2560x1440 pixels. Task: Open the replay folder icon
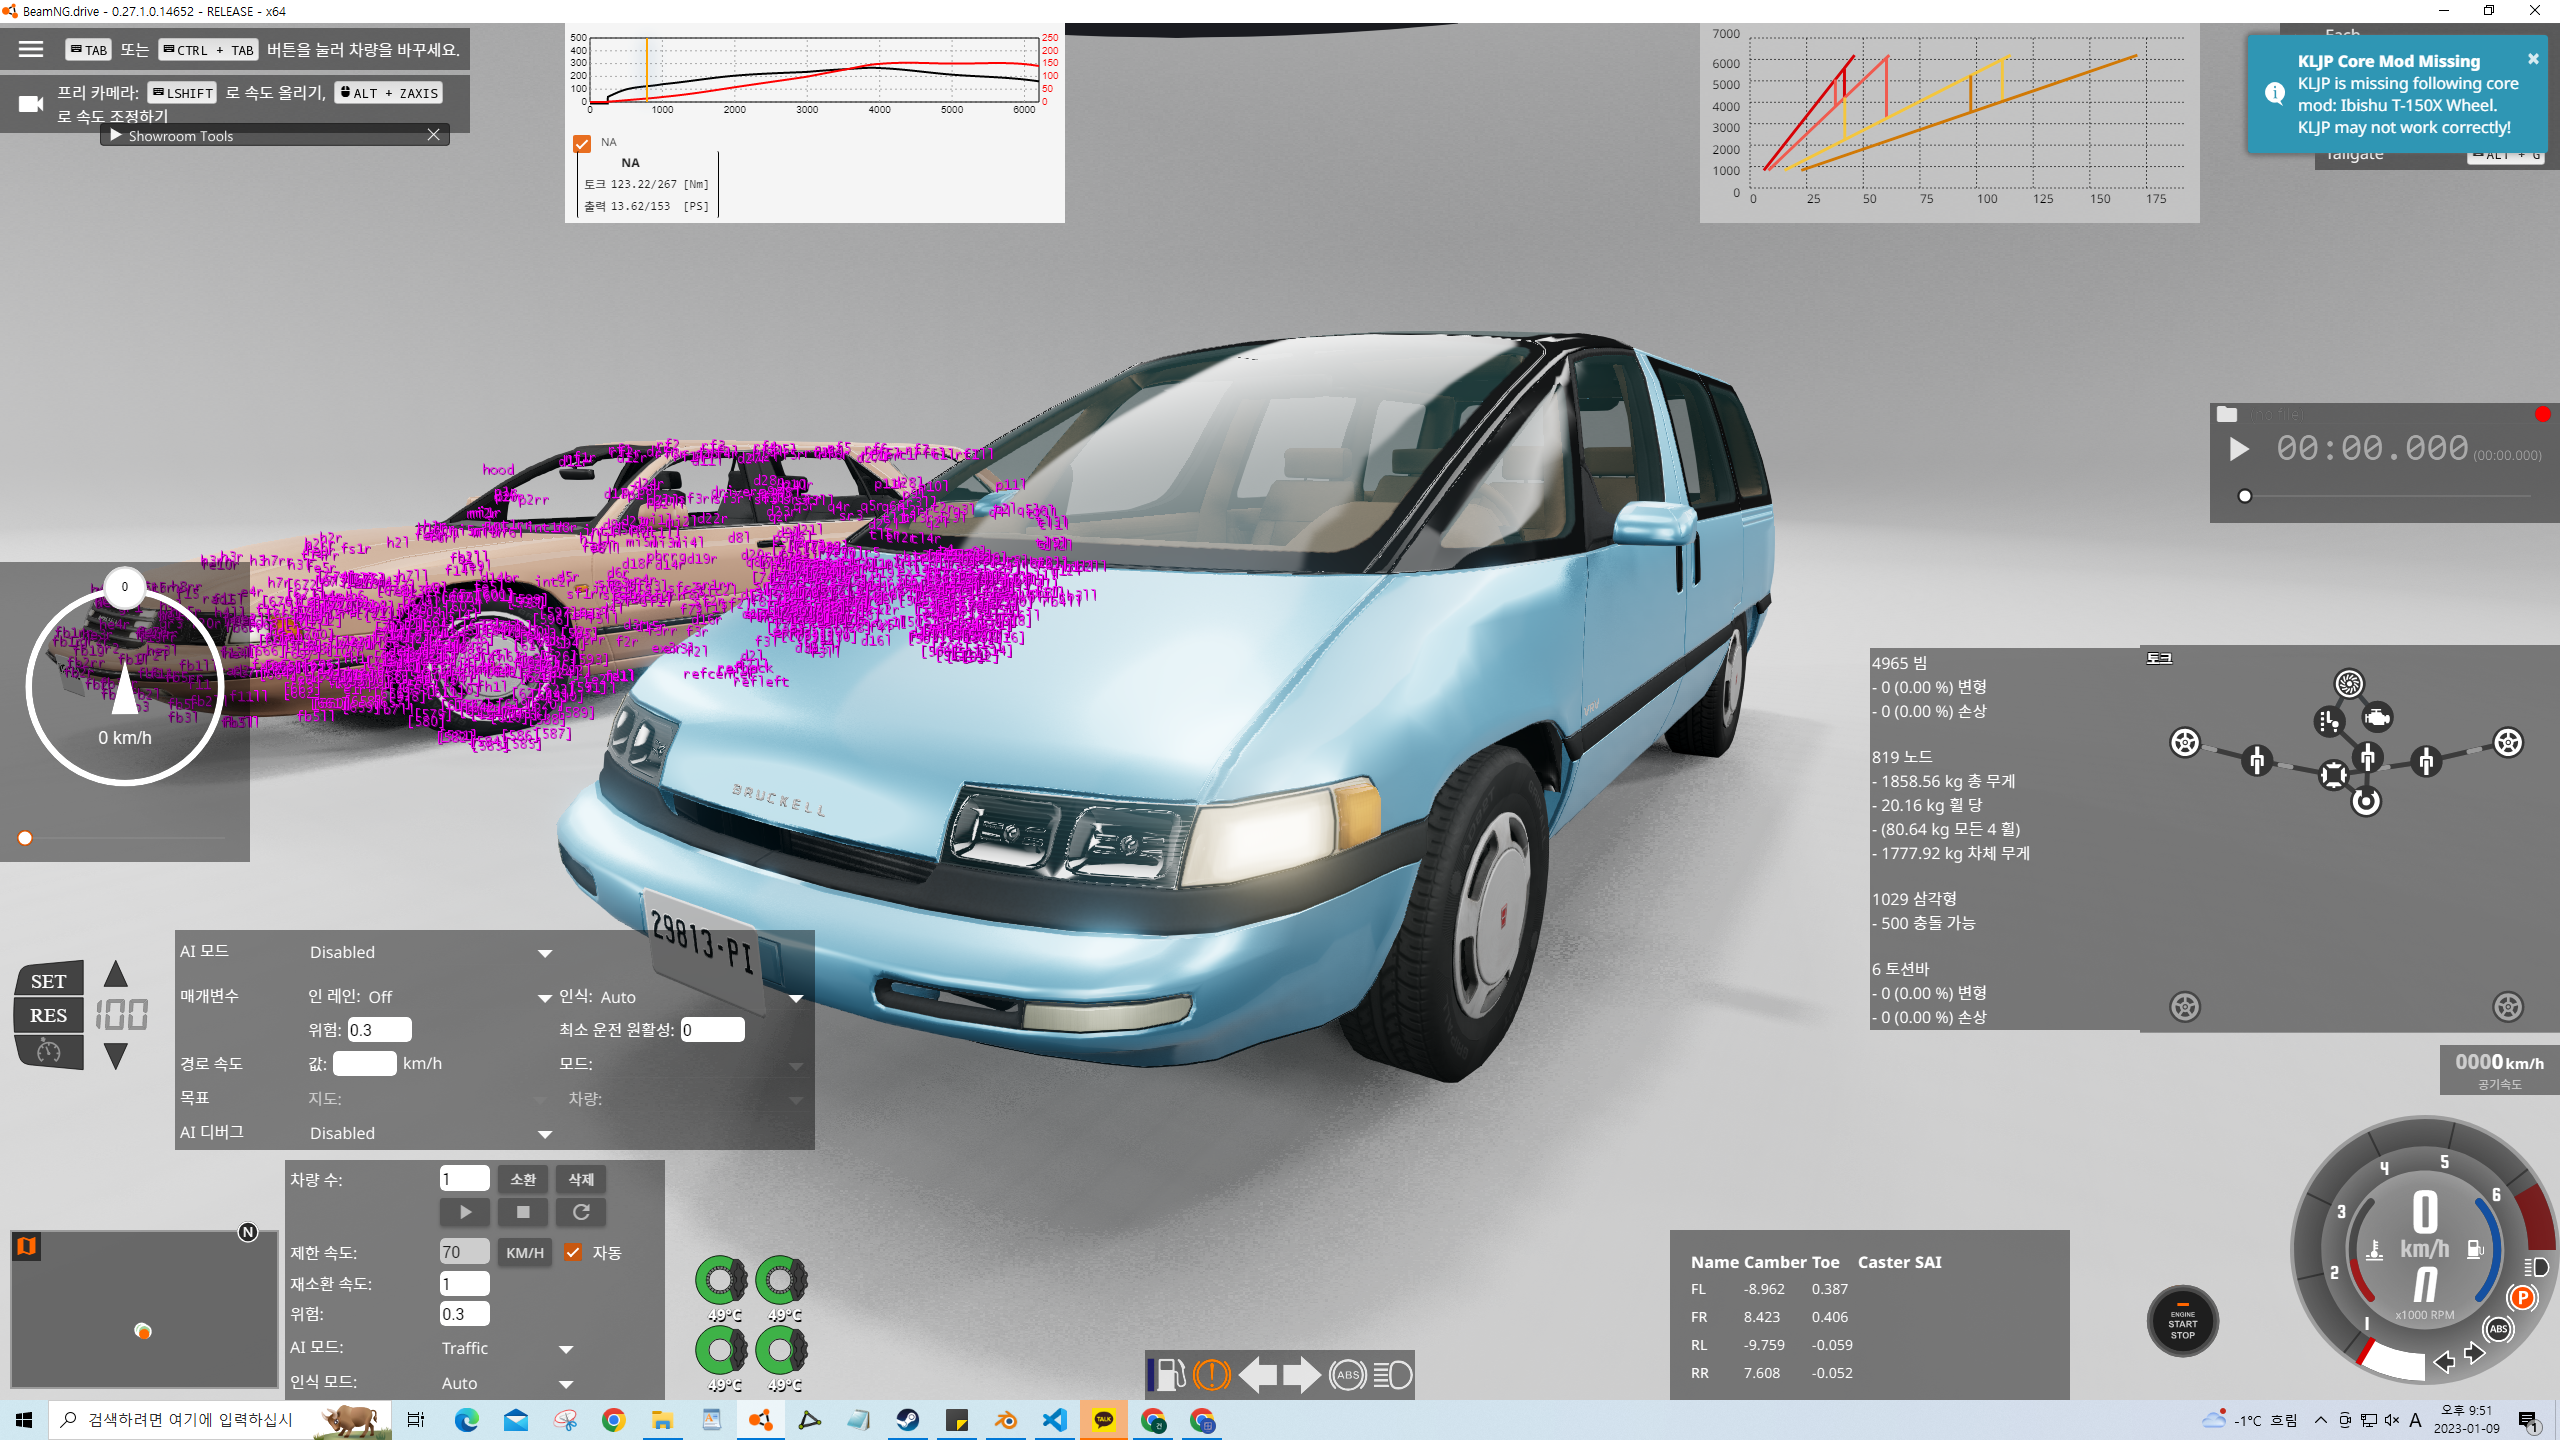[x=2227, y=414]
